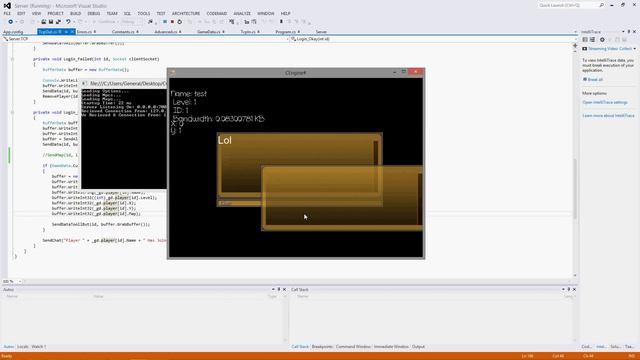The height and width of the screenshot is (360, 640).
Task: Toggle auto-hide pin on Call Stack panel
Action: [569, 289]
